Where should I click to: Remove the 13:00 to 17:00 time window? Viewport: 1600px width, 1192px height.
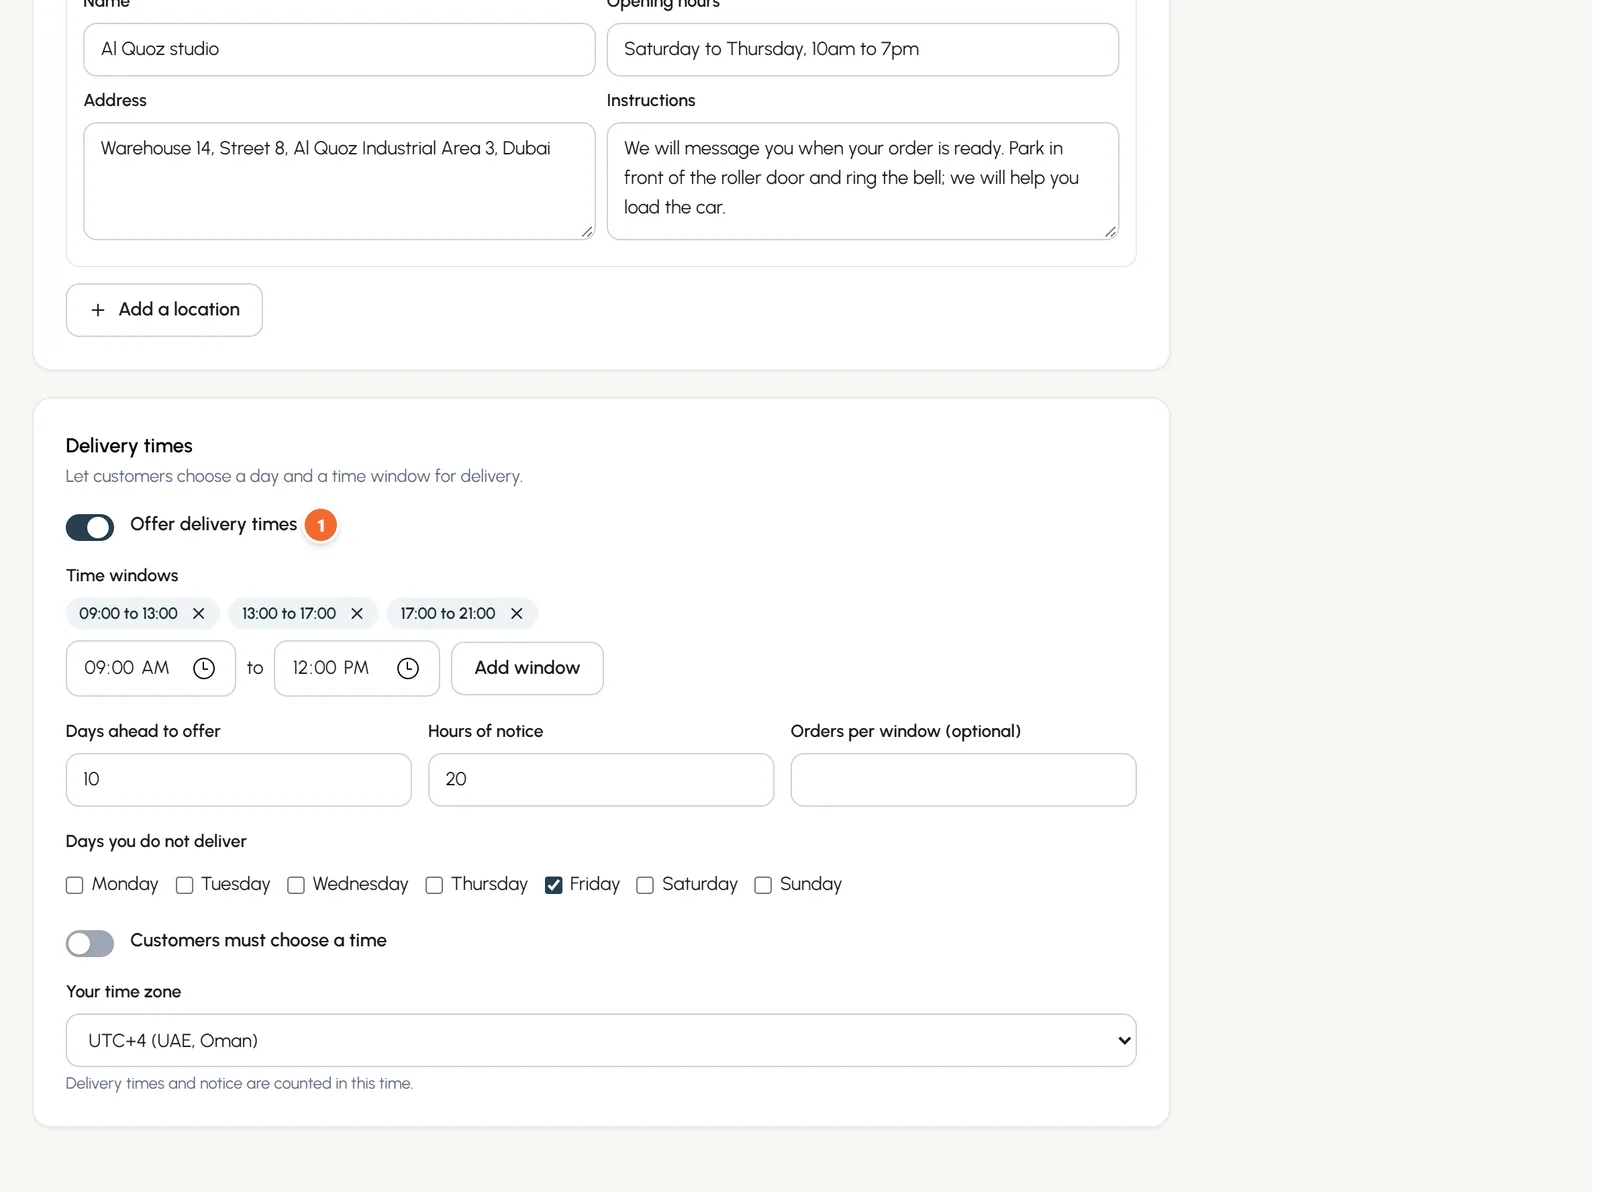coord(357,613)
